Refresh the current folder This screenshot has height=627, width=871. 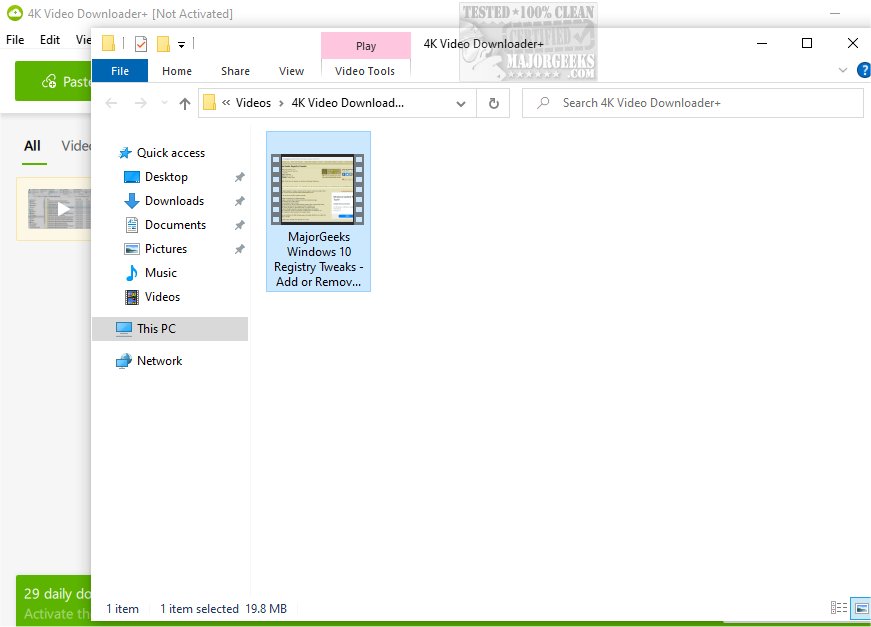[x=493, y=103]
